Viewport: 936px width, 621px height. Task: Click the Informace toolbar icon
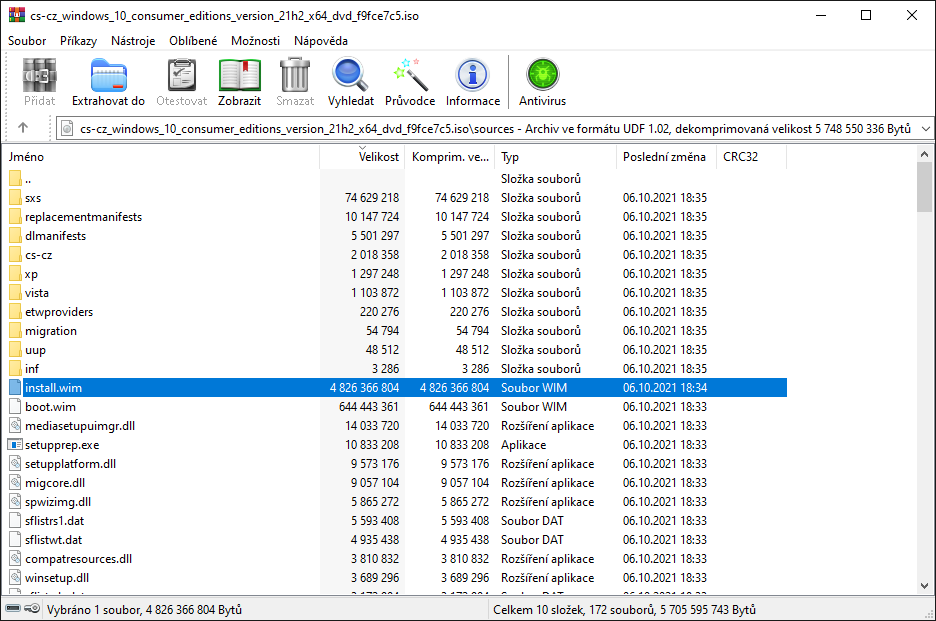[x=473, y=75]
